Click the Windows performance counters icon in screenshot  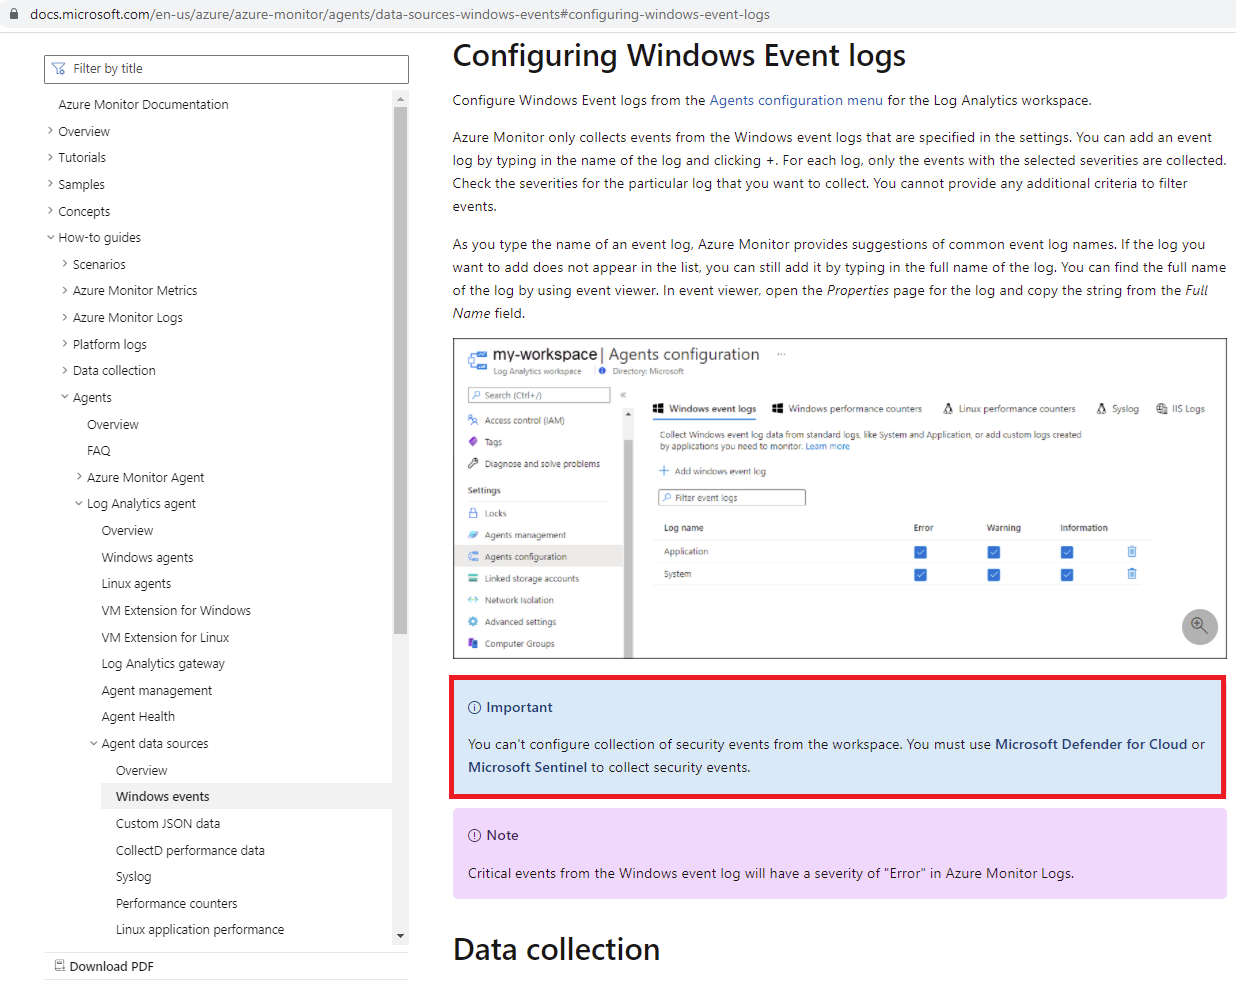coord(777,408)
